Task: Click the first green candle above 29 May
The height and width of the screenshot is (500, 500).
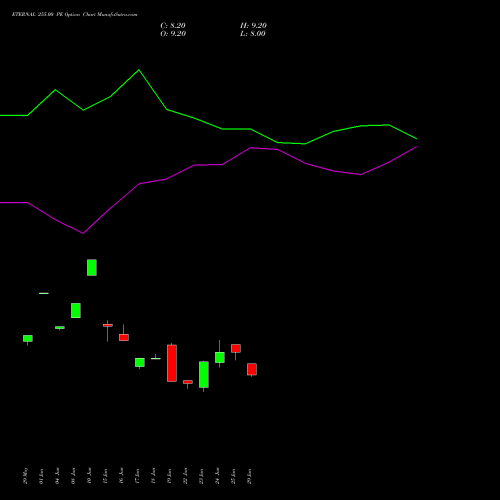Action: tap(28, 338)
